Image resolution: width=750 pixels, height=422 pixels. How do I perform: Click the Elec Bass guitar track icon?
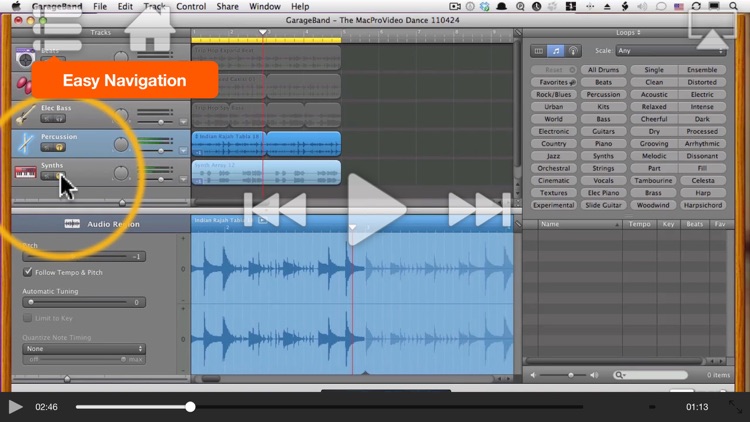click(25, 115)
